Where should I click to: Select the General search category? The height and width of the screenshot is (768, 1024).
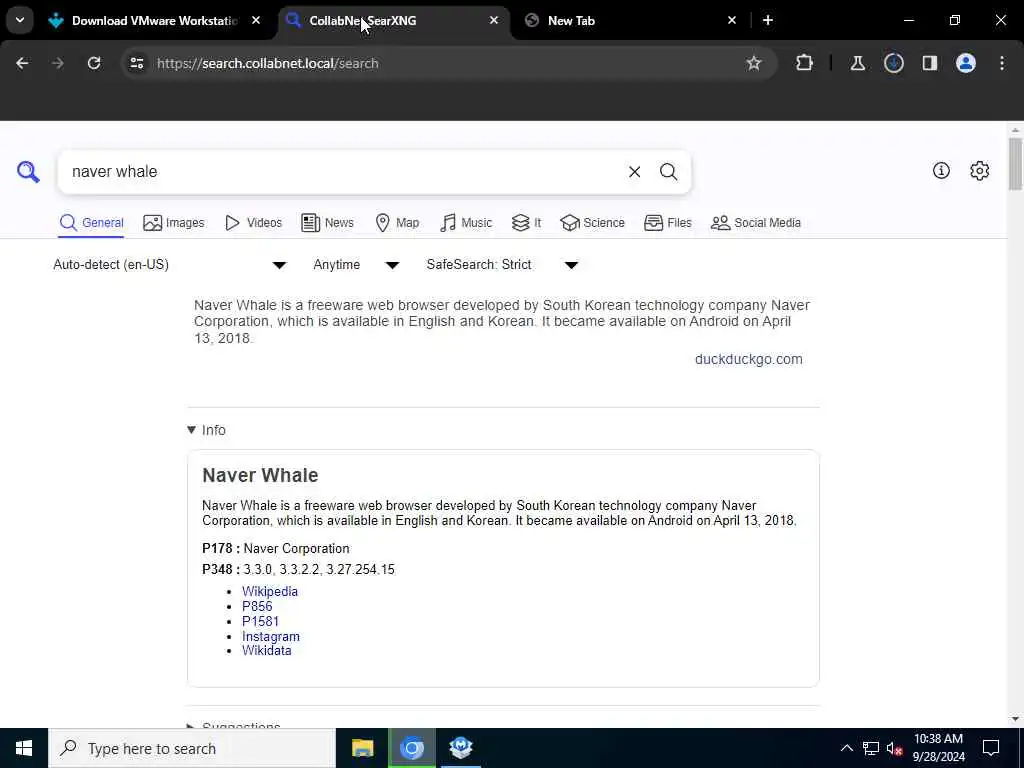coord(91,223)
